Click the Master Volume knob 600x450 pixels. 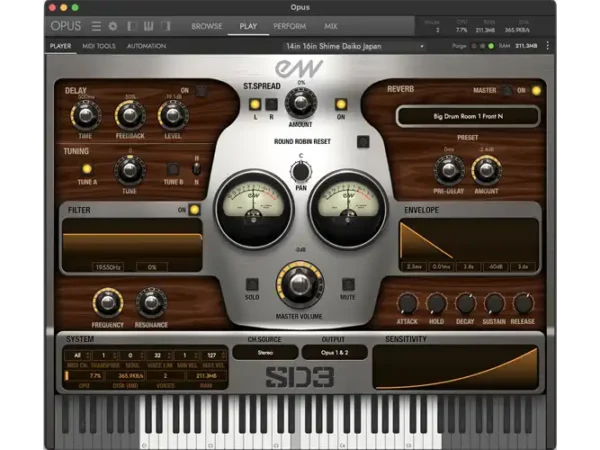[300, 285]
